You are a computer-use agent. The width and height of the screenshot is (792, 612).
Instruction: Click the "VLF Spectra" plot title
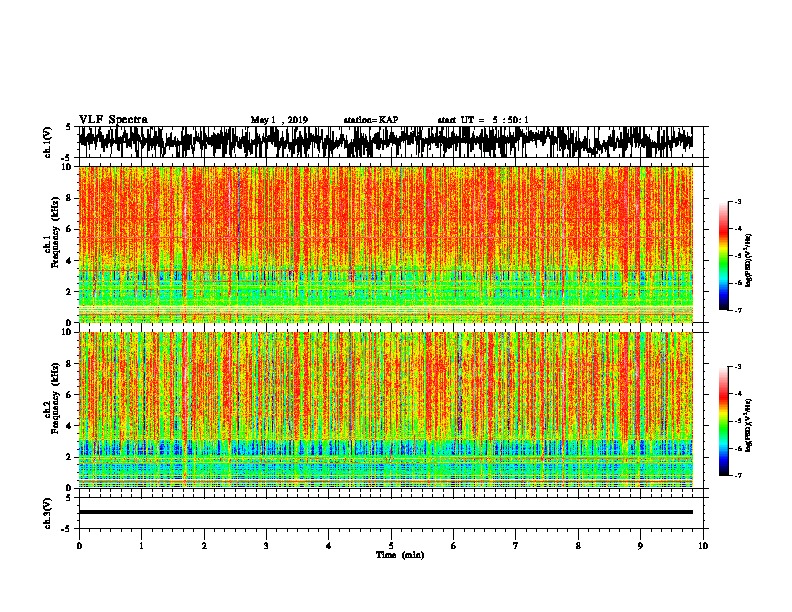(113, 120)
